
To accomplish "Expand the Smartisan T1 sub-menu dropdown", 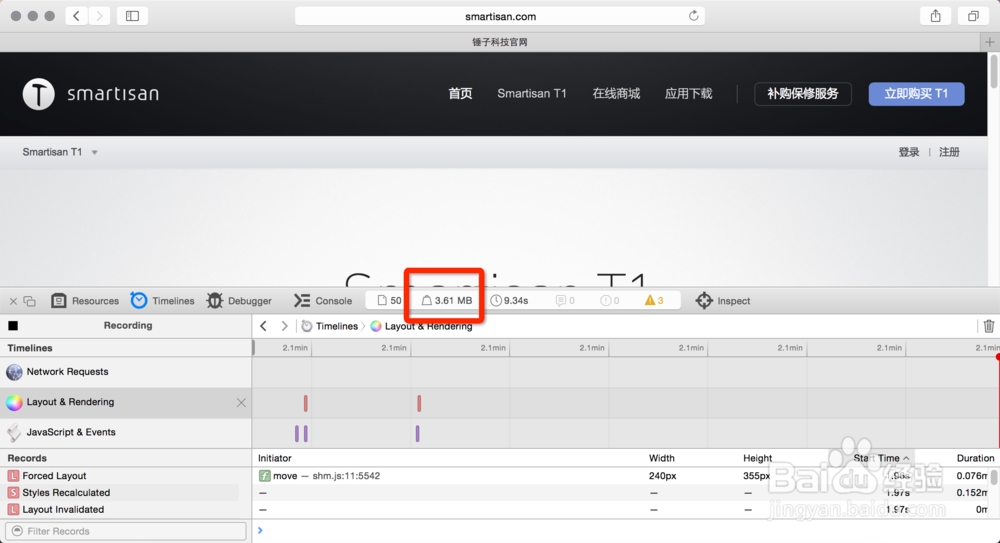I will pos(94,152).
